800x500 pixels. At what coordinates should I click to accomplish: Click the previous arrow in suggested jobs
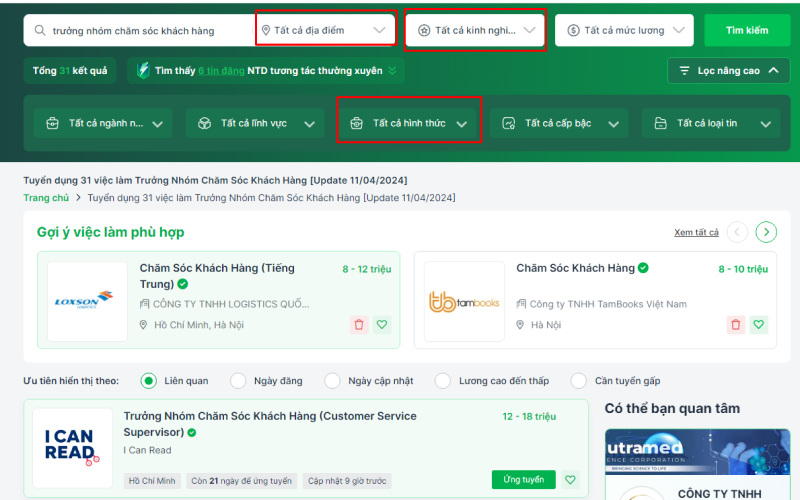click(x=737, y=232)
